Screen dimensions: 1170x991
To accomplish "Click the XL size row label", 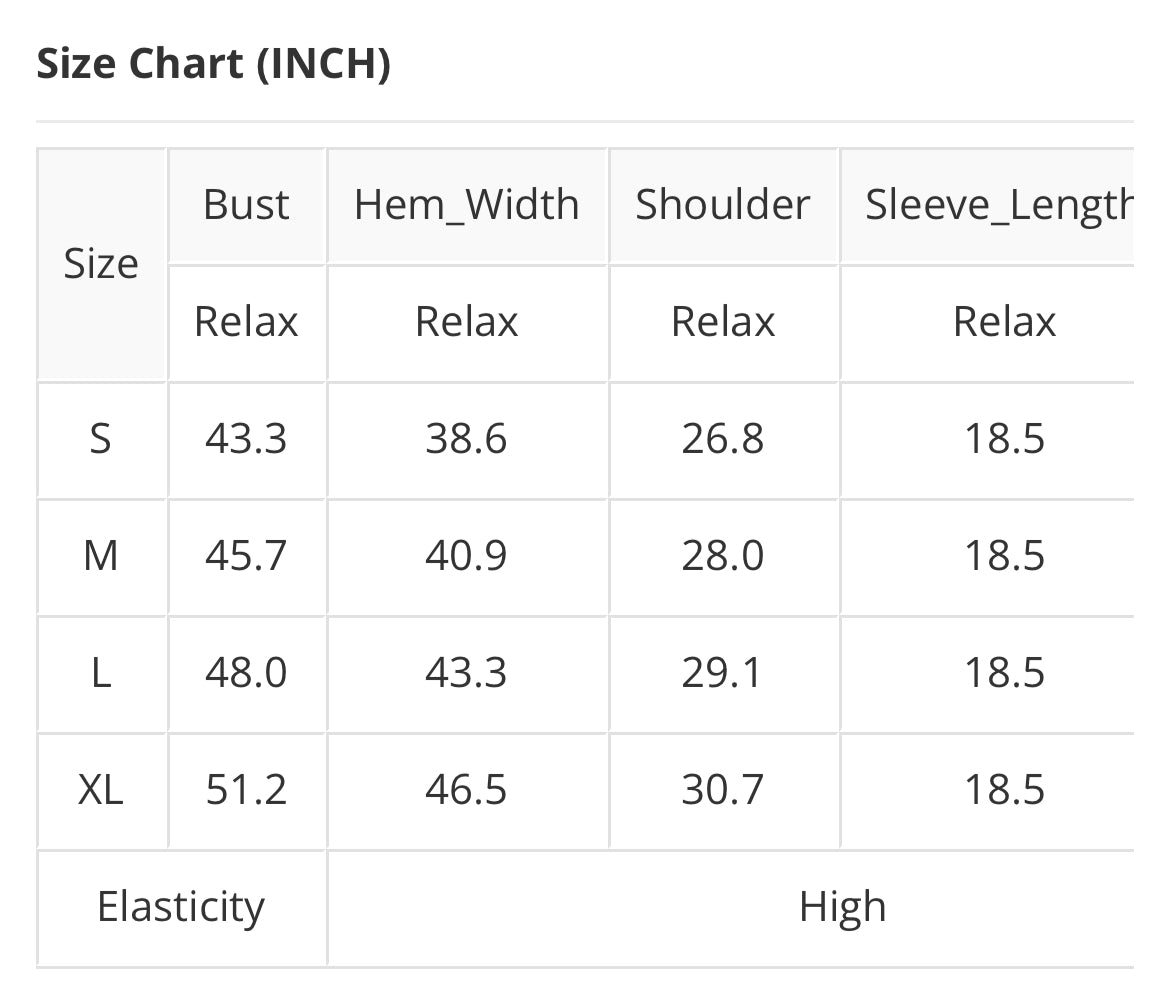I will coord(101,790).
